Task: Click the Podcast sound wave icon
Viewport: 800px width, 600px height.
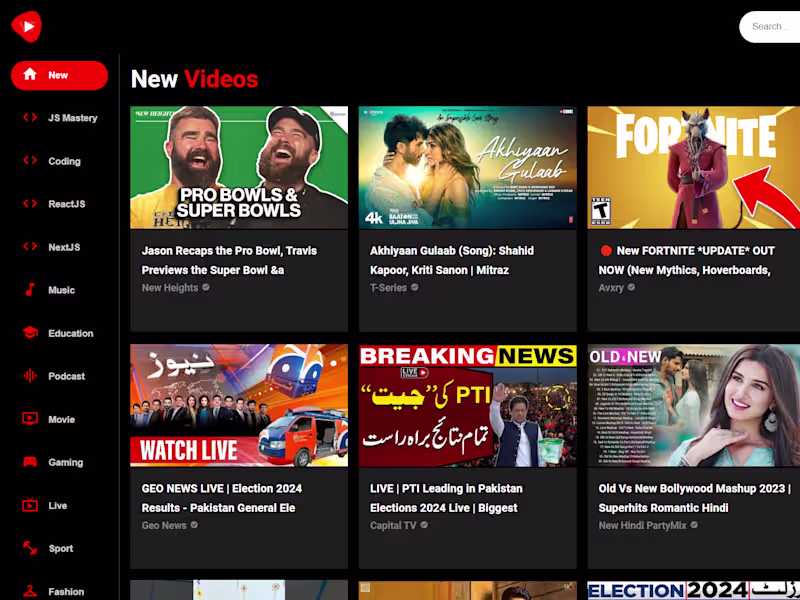Action: (30, 376)
